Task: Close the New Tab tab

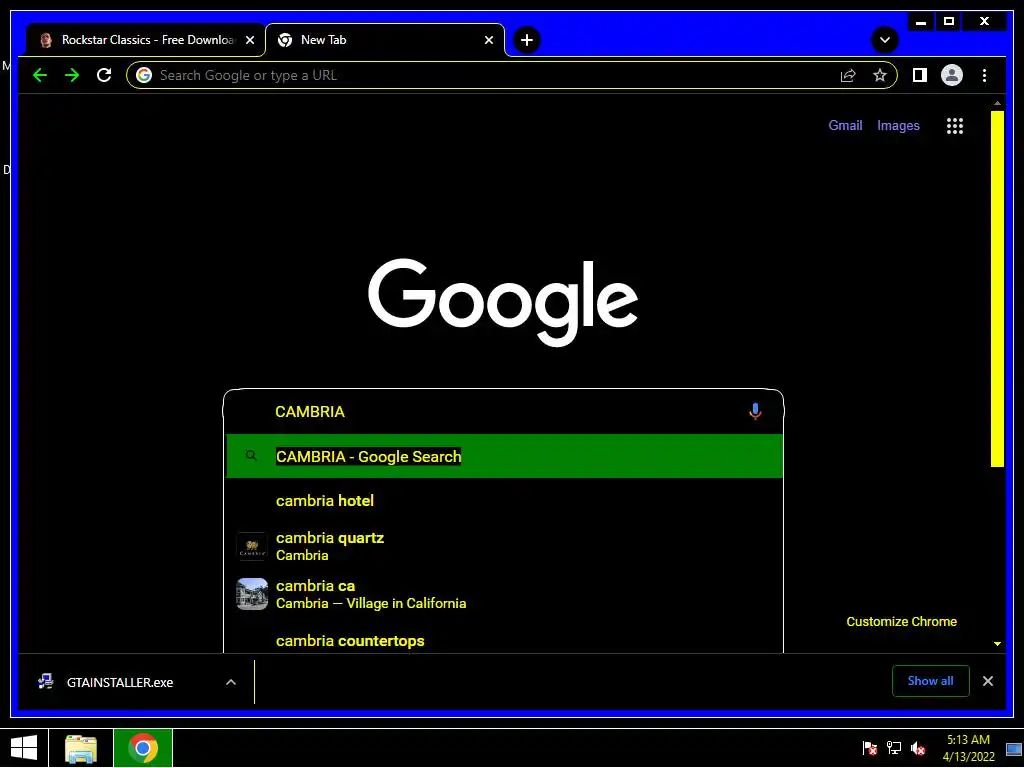Action: [x=488, y=40]
